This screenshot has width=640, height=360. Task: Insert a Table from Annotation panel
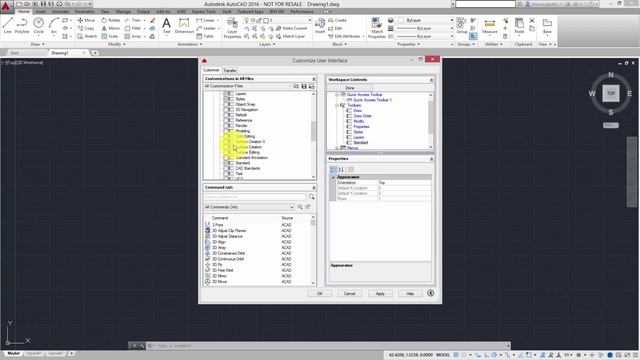pos(205,36)
